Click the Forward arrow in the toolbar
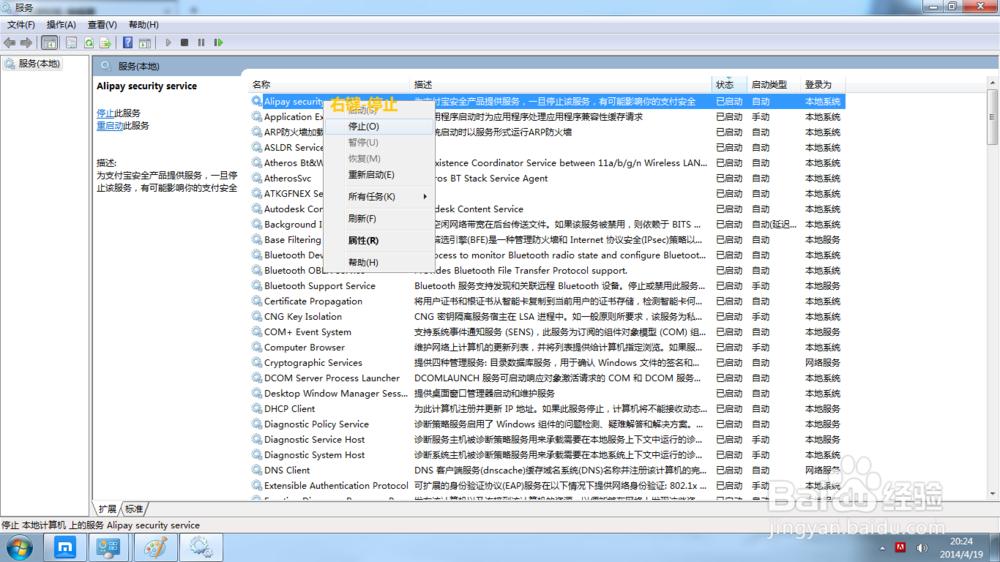Image resolution: width=1000 pixels, height=562 pixels. point(26,43)
